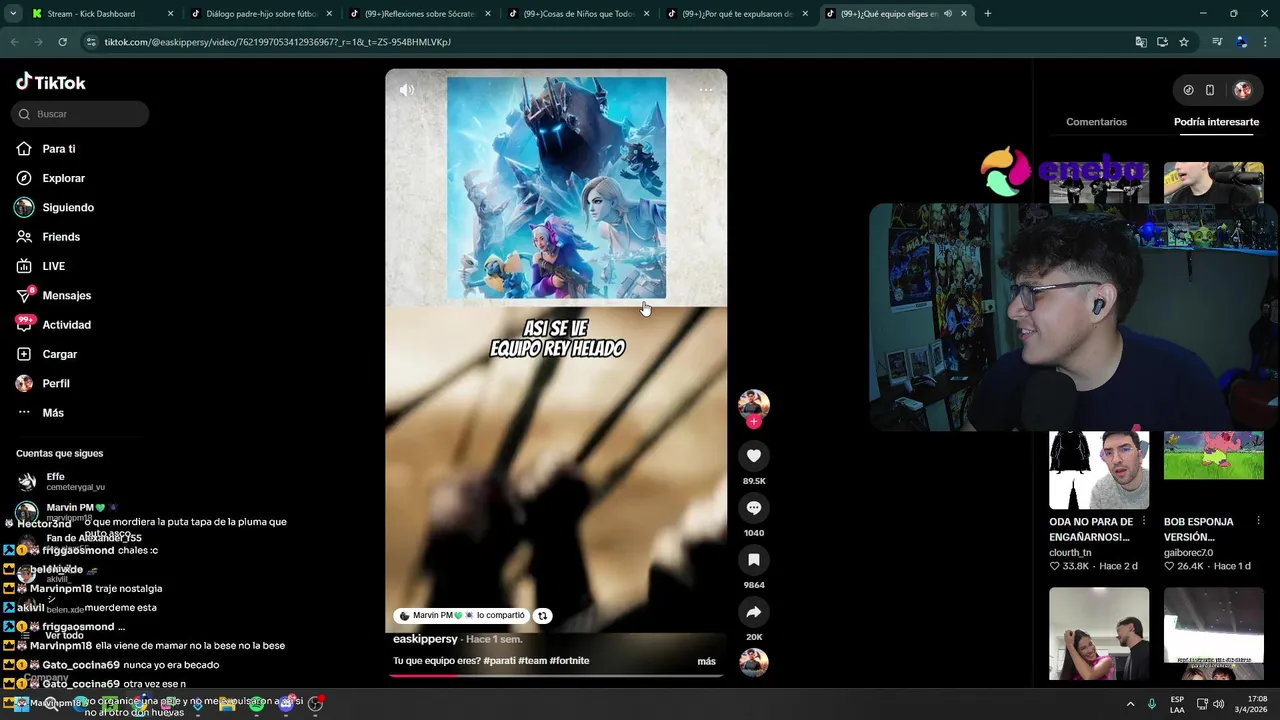The width and height of the screenshot is (1280, 720).
Task: Open BOB ESPONJA VERSIÓN video thumbnail
Action: [x=1213, y=455]
